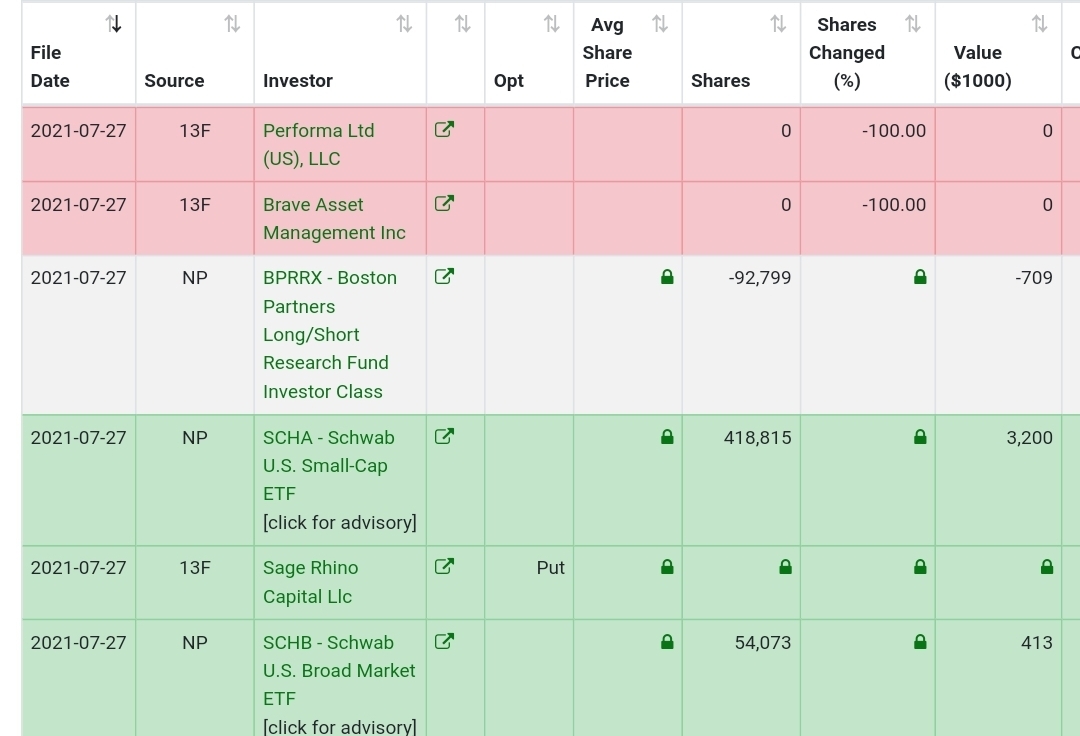This screenshot has width=1080, height=736.
Task: Click lock icon in Sage Rhino Shares cell
Action: click(x=785, y=568)
